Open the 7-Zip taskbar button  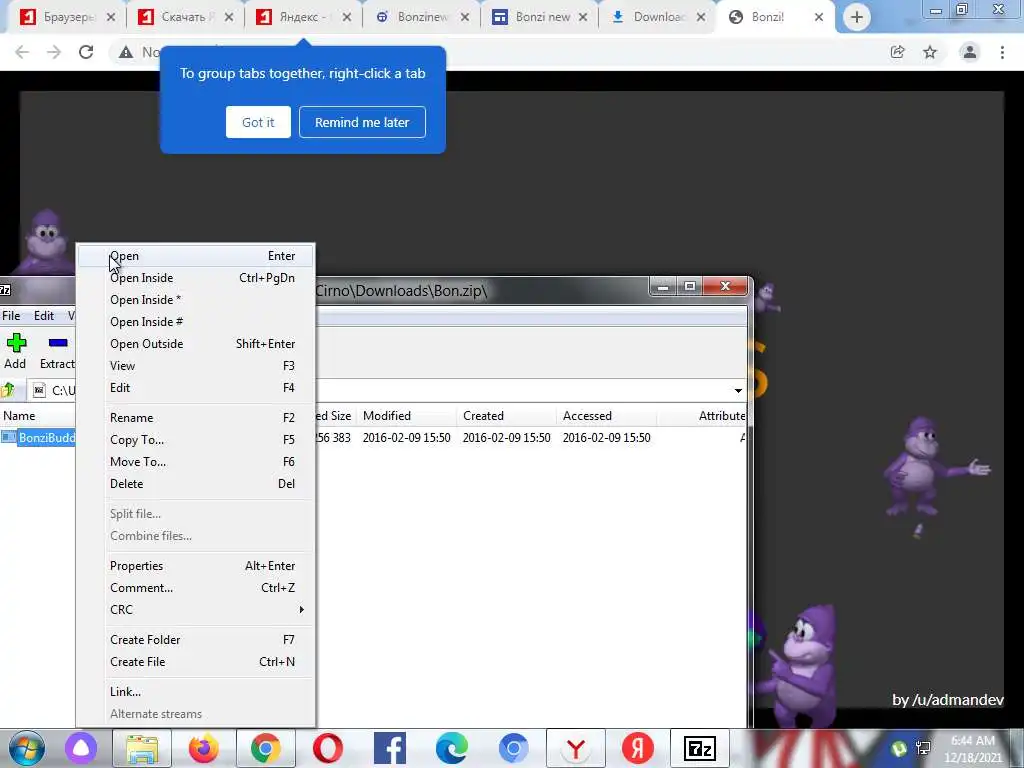[x=699, y=748]
